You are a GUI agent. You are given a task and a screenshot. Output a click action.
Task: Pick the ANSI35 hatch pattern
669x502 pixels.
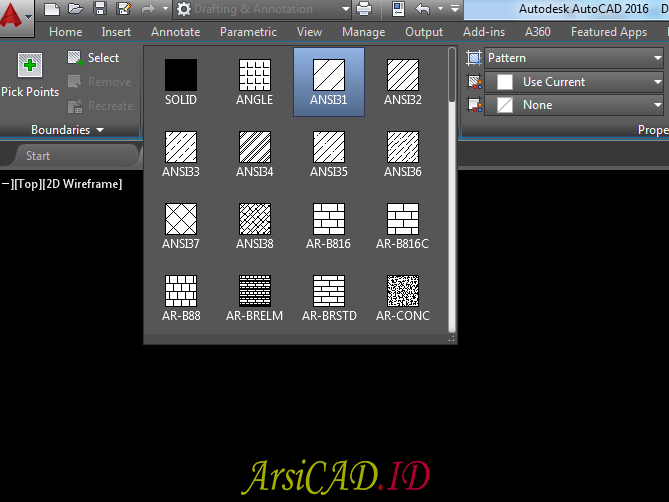click(329, 154)
